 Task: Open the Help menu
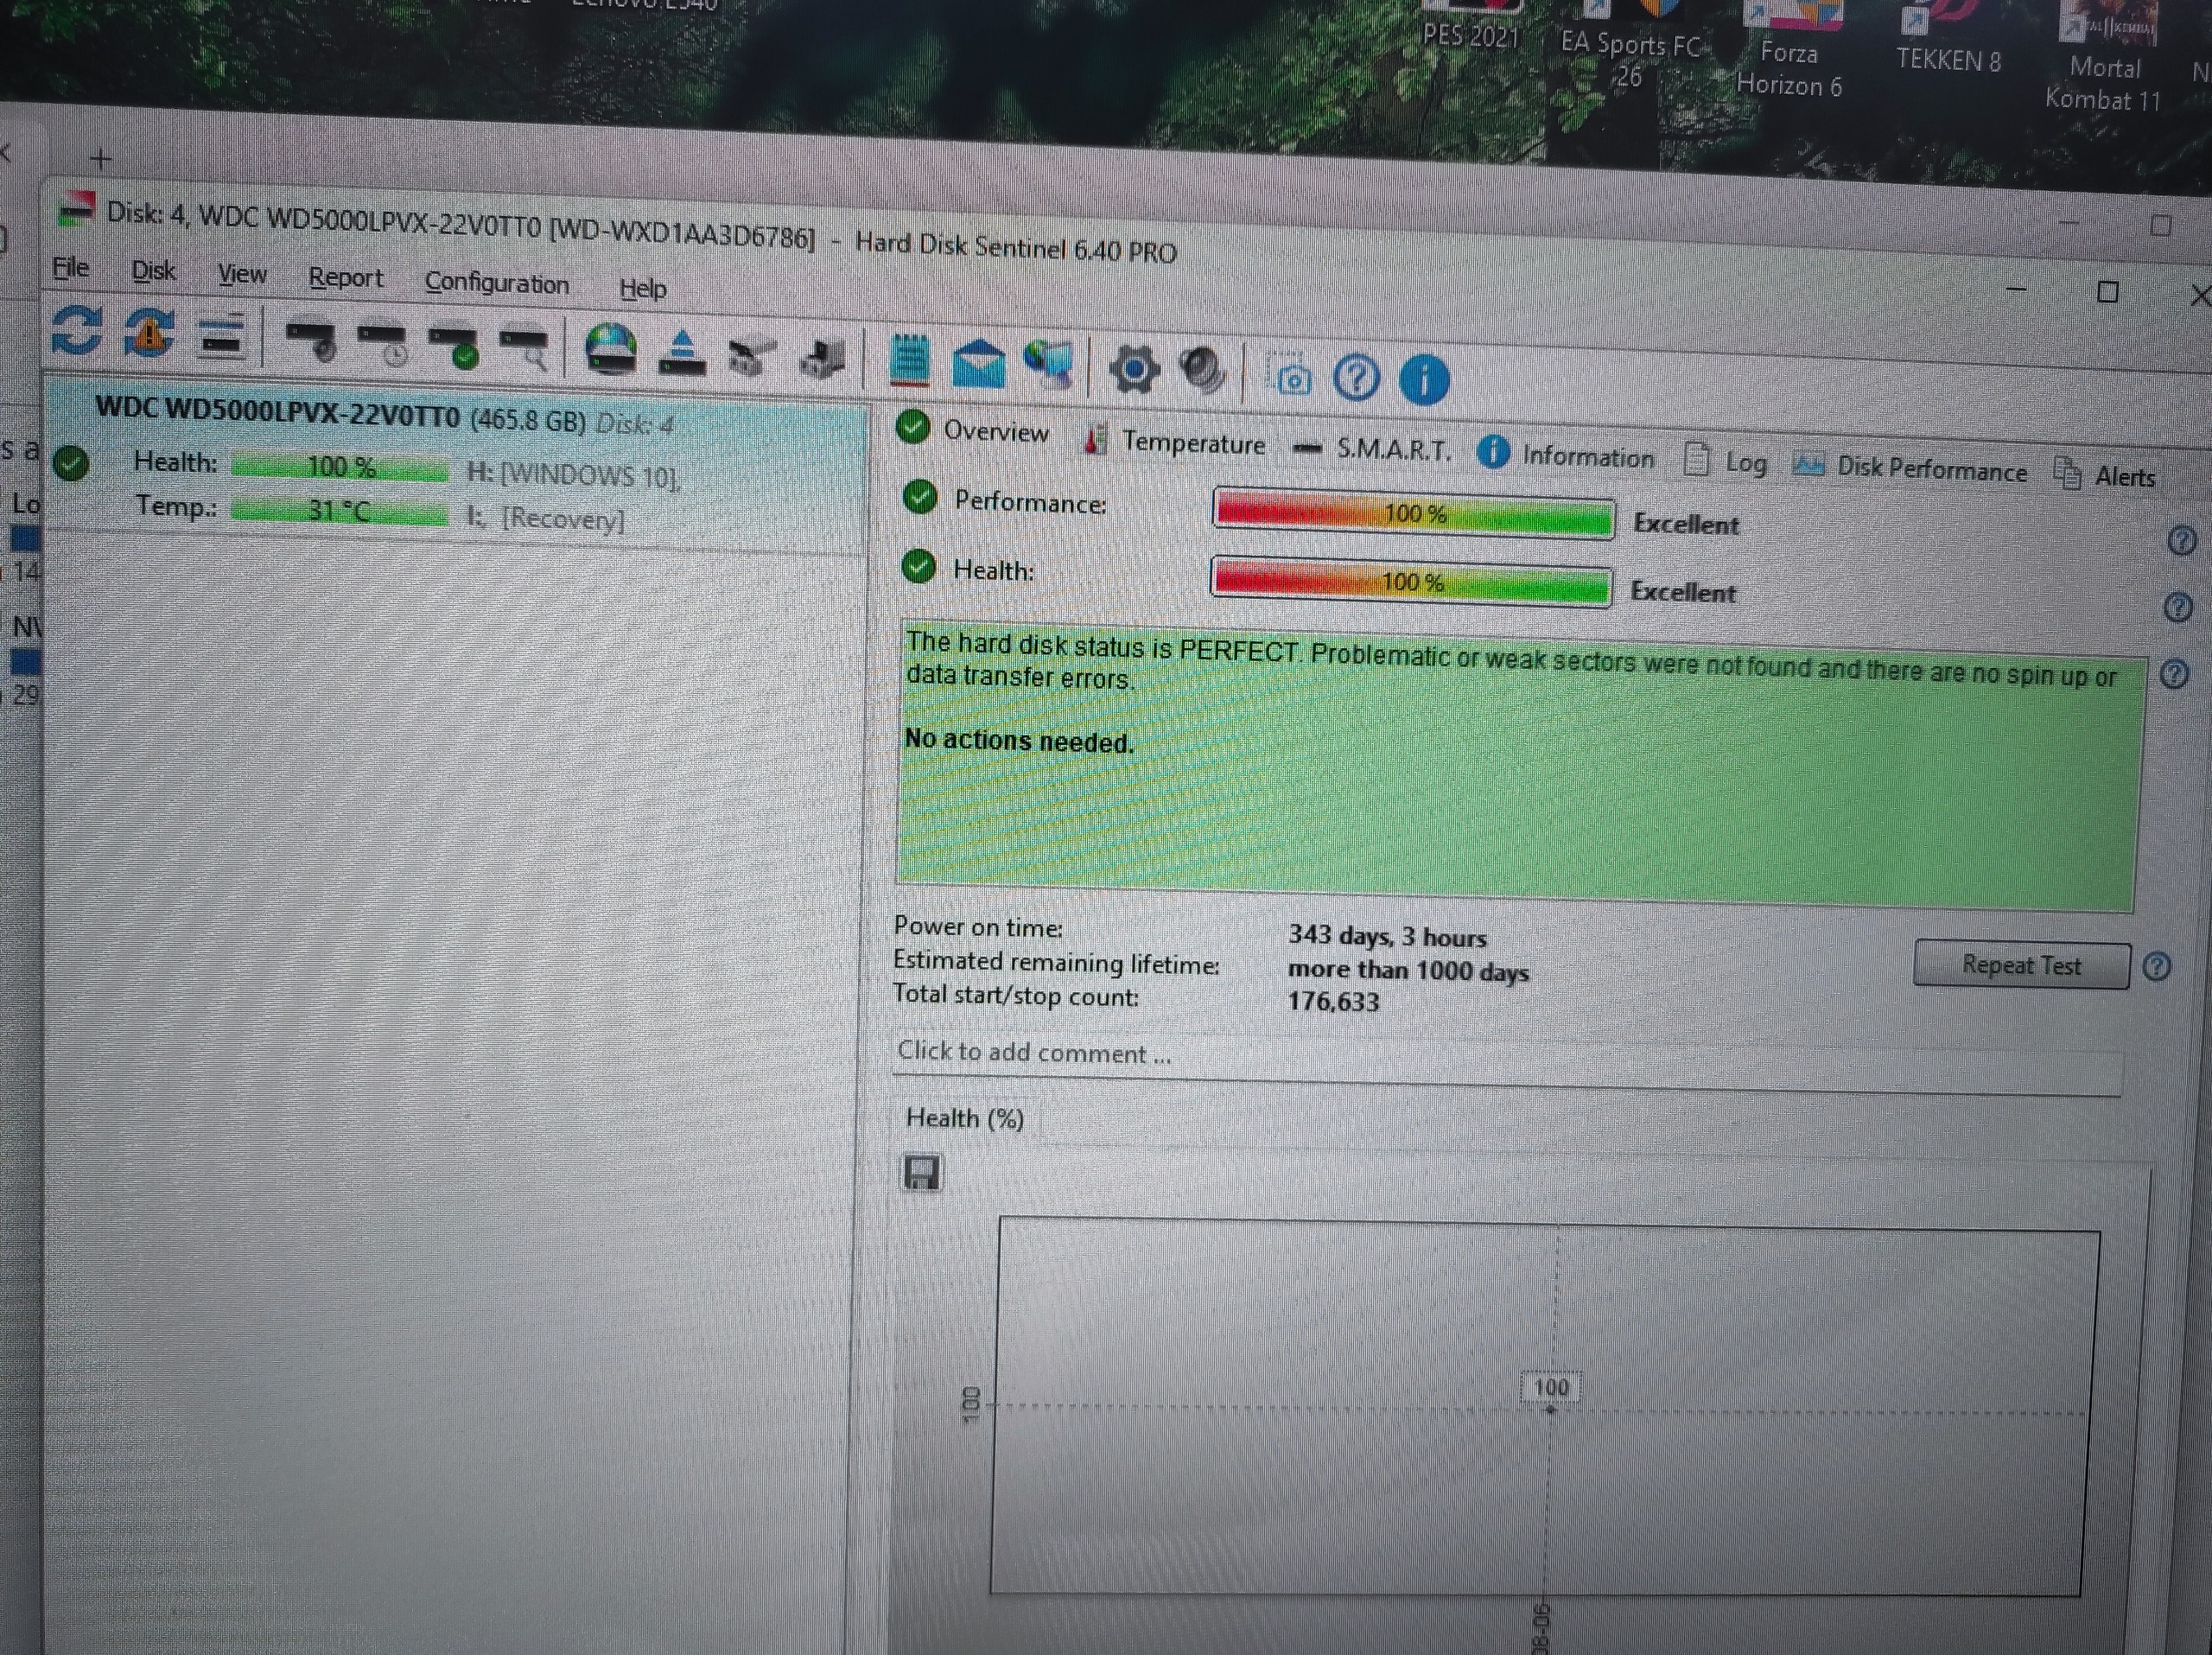(642, 288)
